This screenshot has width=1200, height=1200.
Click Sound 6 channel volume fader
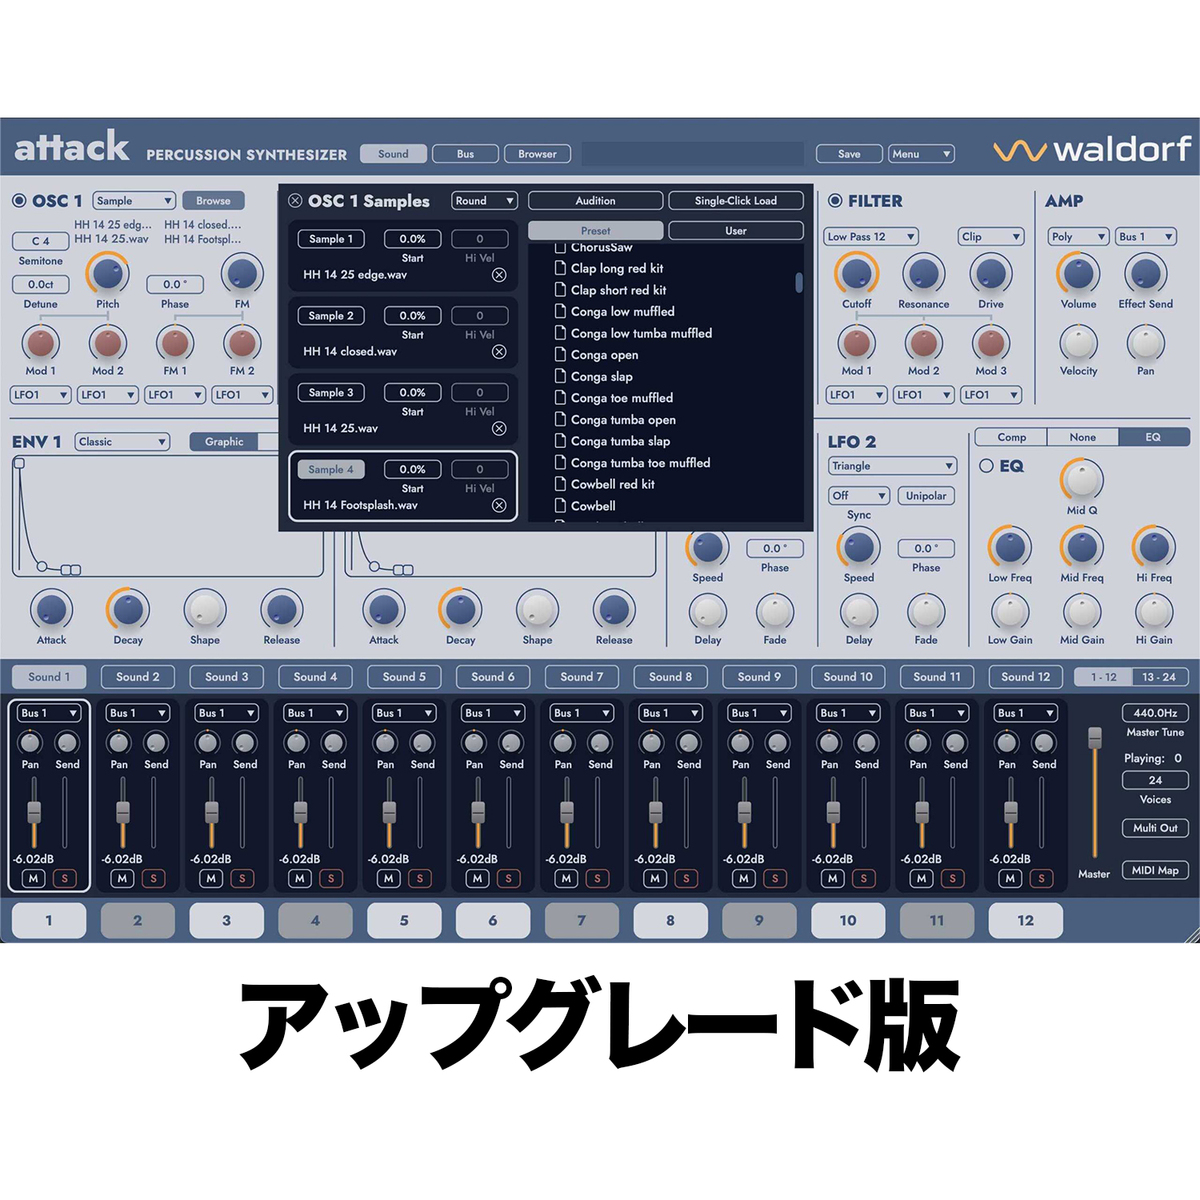tap(477, 811)
